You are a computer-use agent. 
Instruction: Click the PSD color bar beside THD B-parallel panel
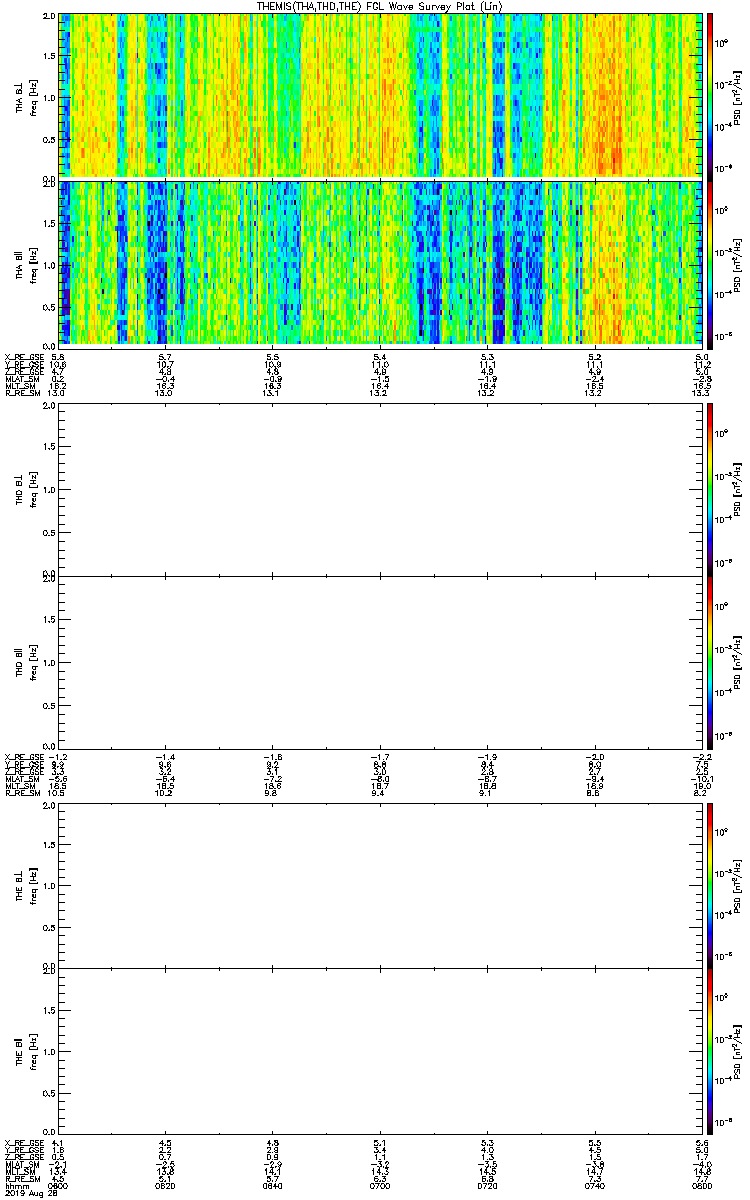[711, 662]
